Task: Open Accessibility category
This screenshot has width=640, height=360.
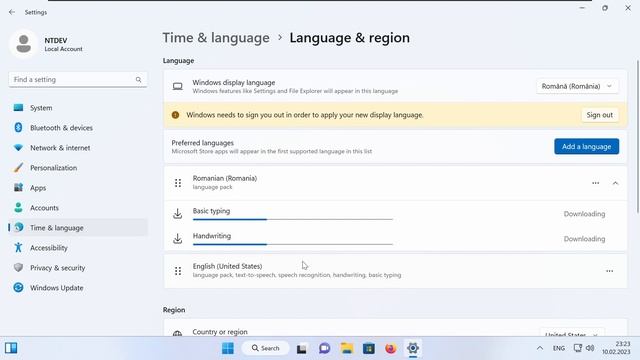Action: (78, 248)
